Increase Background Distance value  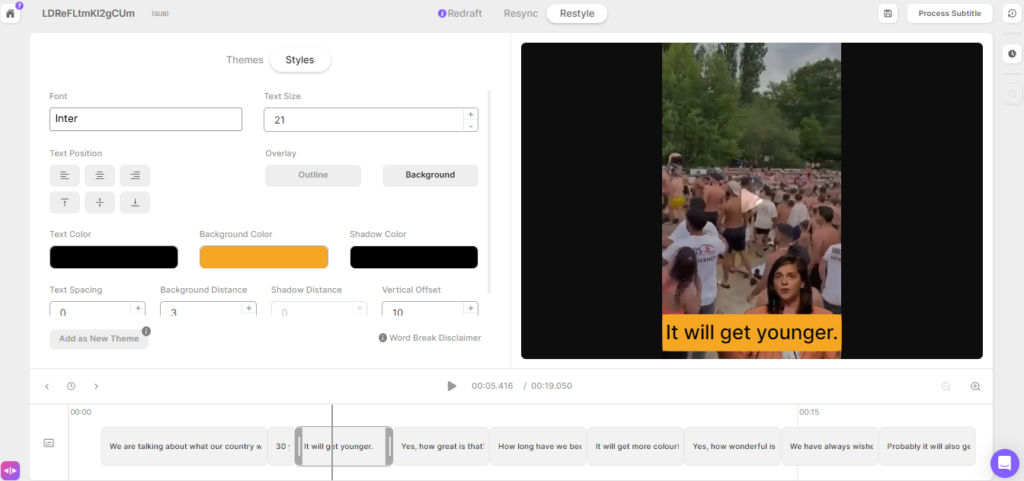pos(249,307)
